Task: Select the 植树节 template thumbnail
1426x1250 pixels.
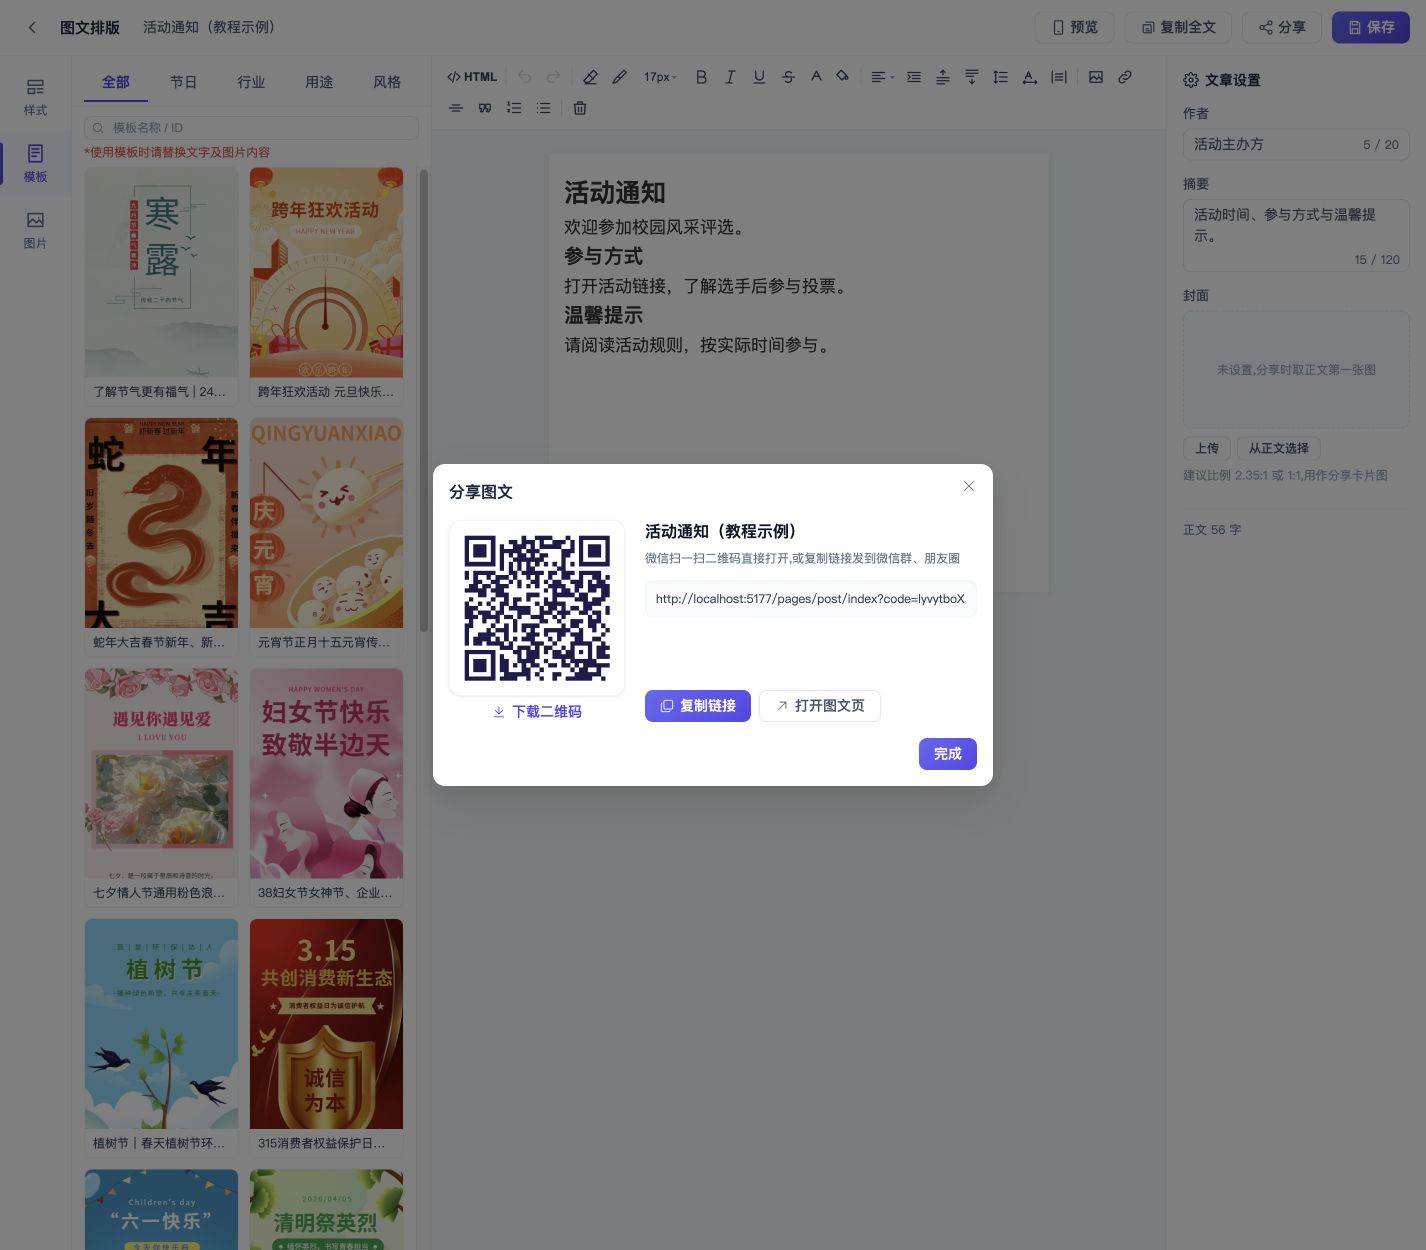Action: (161, 1024)
